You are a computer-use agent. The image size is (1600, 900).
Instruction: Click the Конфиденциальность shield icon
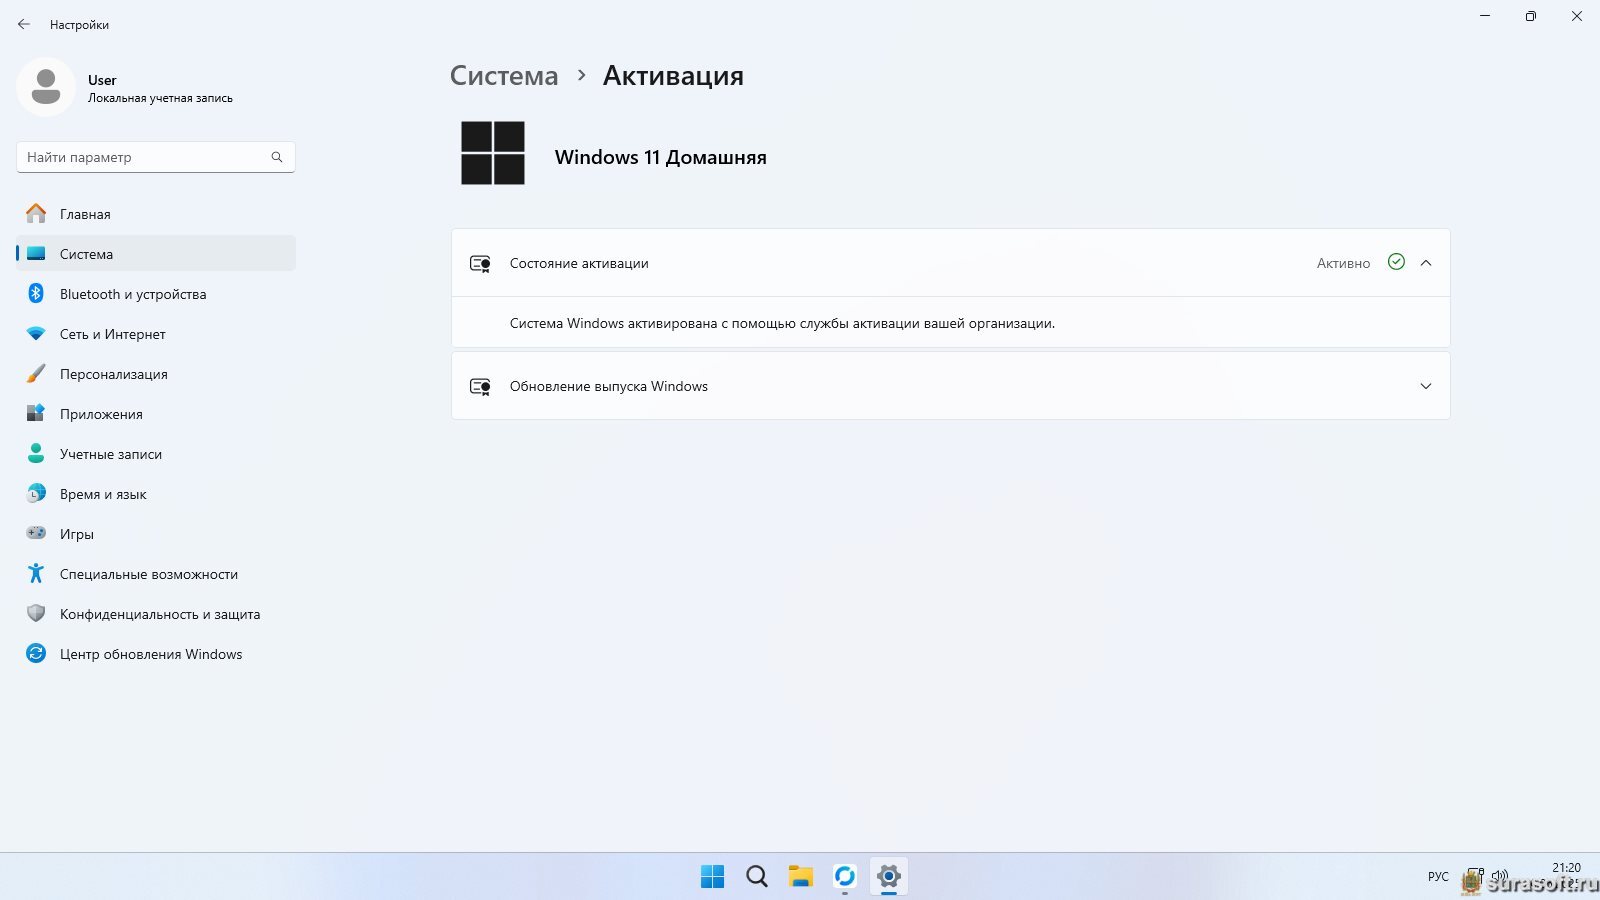[x=36, y=613]
